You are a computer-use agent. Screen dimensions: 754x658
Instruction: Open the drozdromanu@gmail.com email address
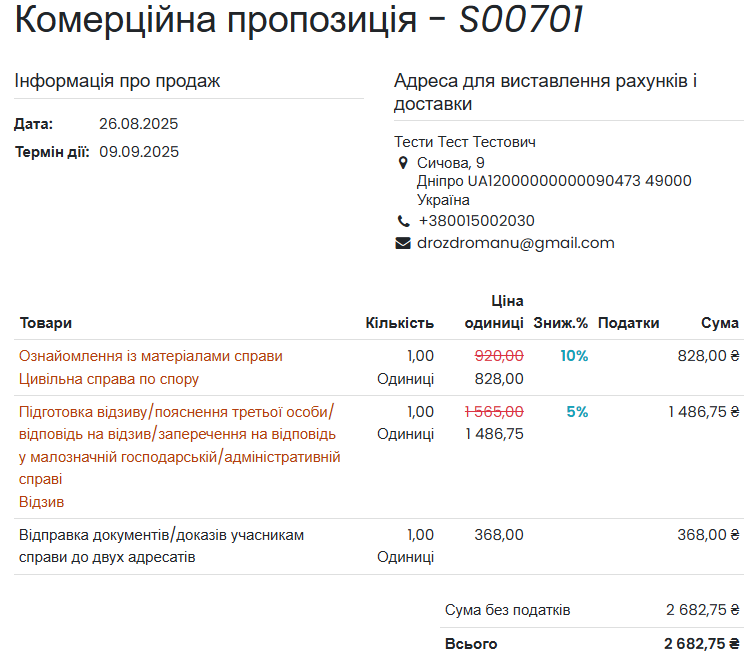515,243
